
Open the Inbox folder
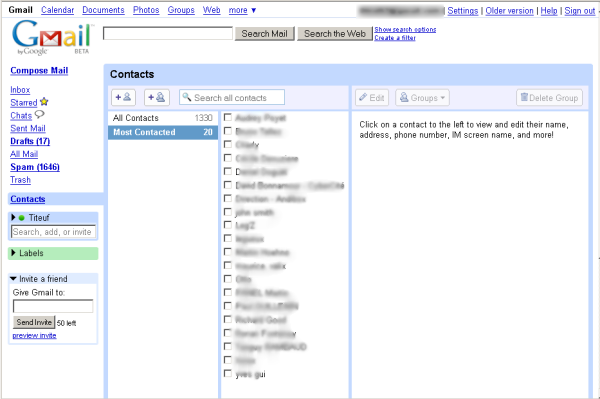pos(20,90)
